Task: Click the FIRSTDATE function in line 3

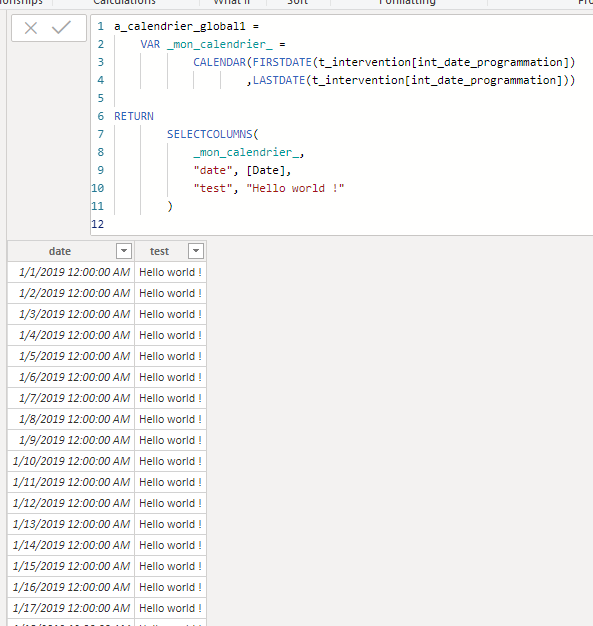Action: pyautogui.click(x=282, y=62)
